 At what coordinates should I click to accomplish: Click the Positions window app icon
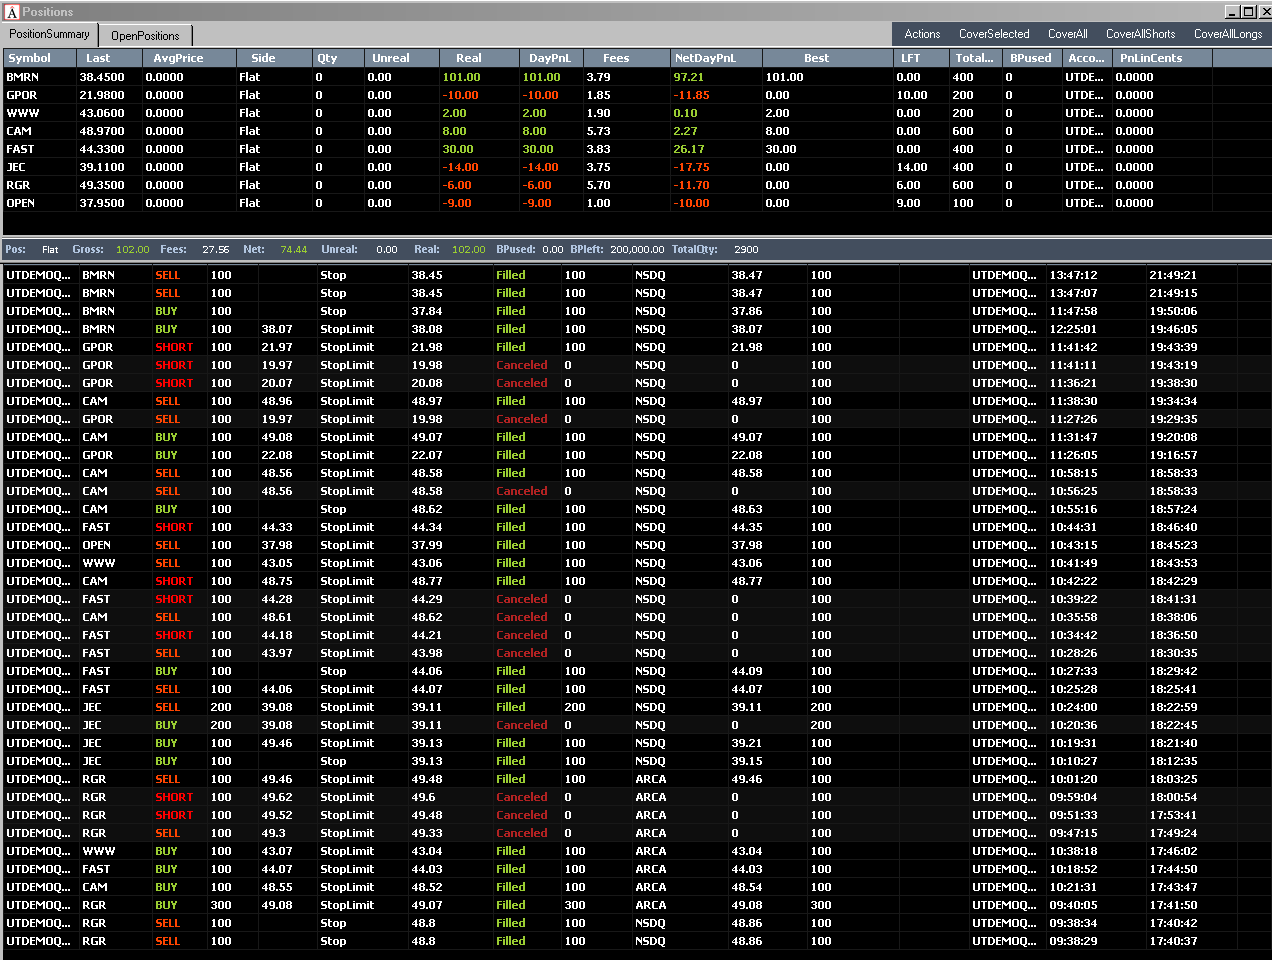[x=12, y=12]
